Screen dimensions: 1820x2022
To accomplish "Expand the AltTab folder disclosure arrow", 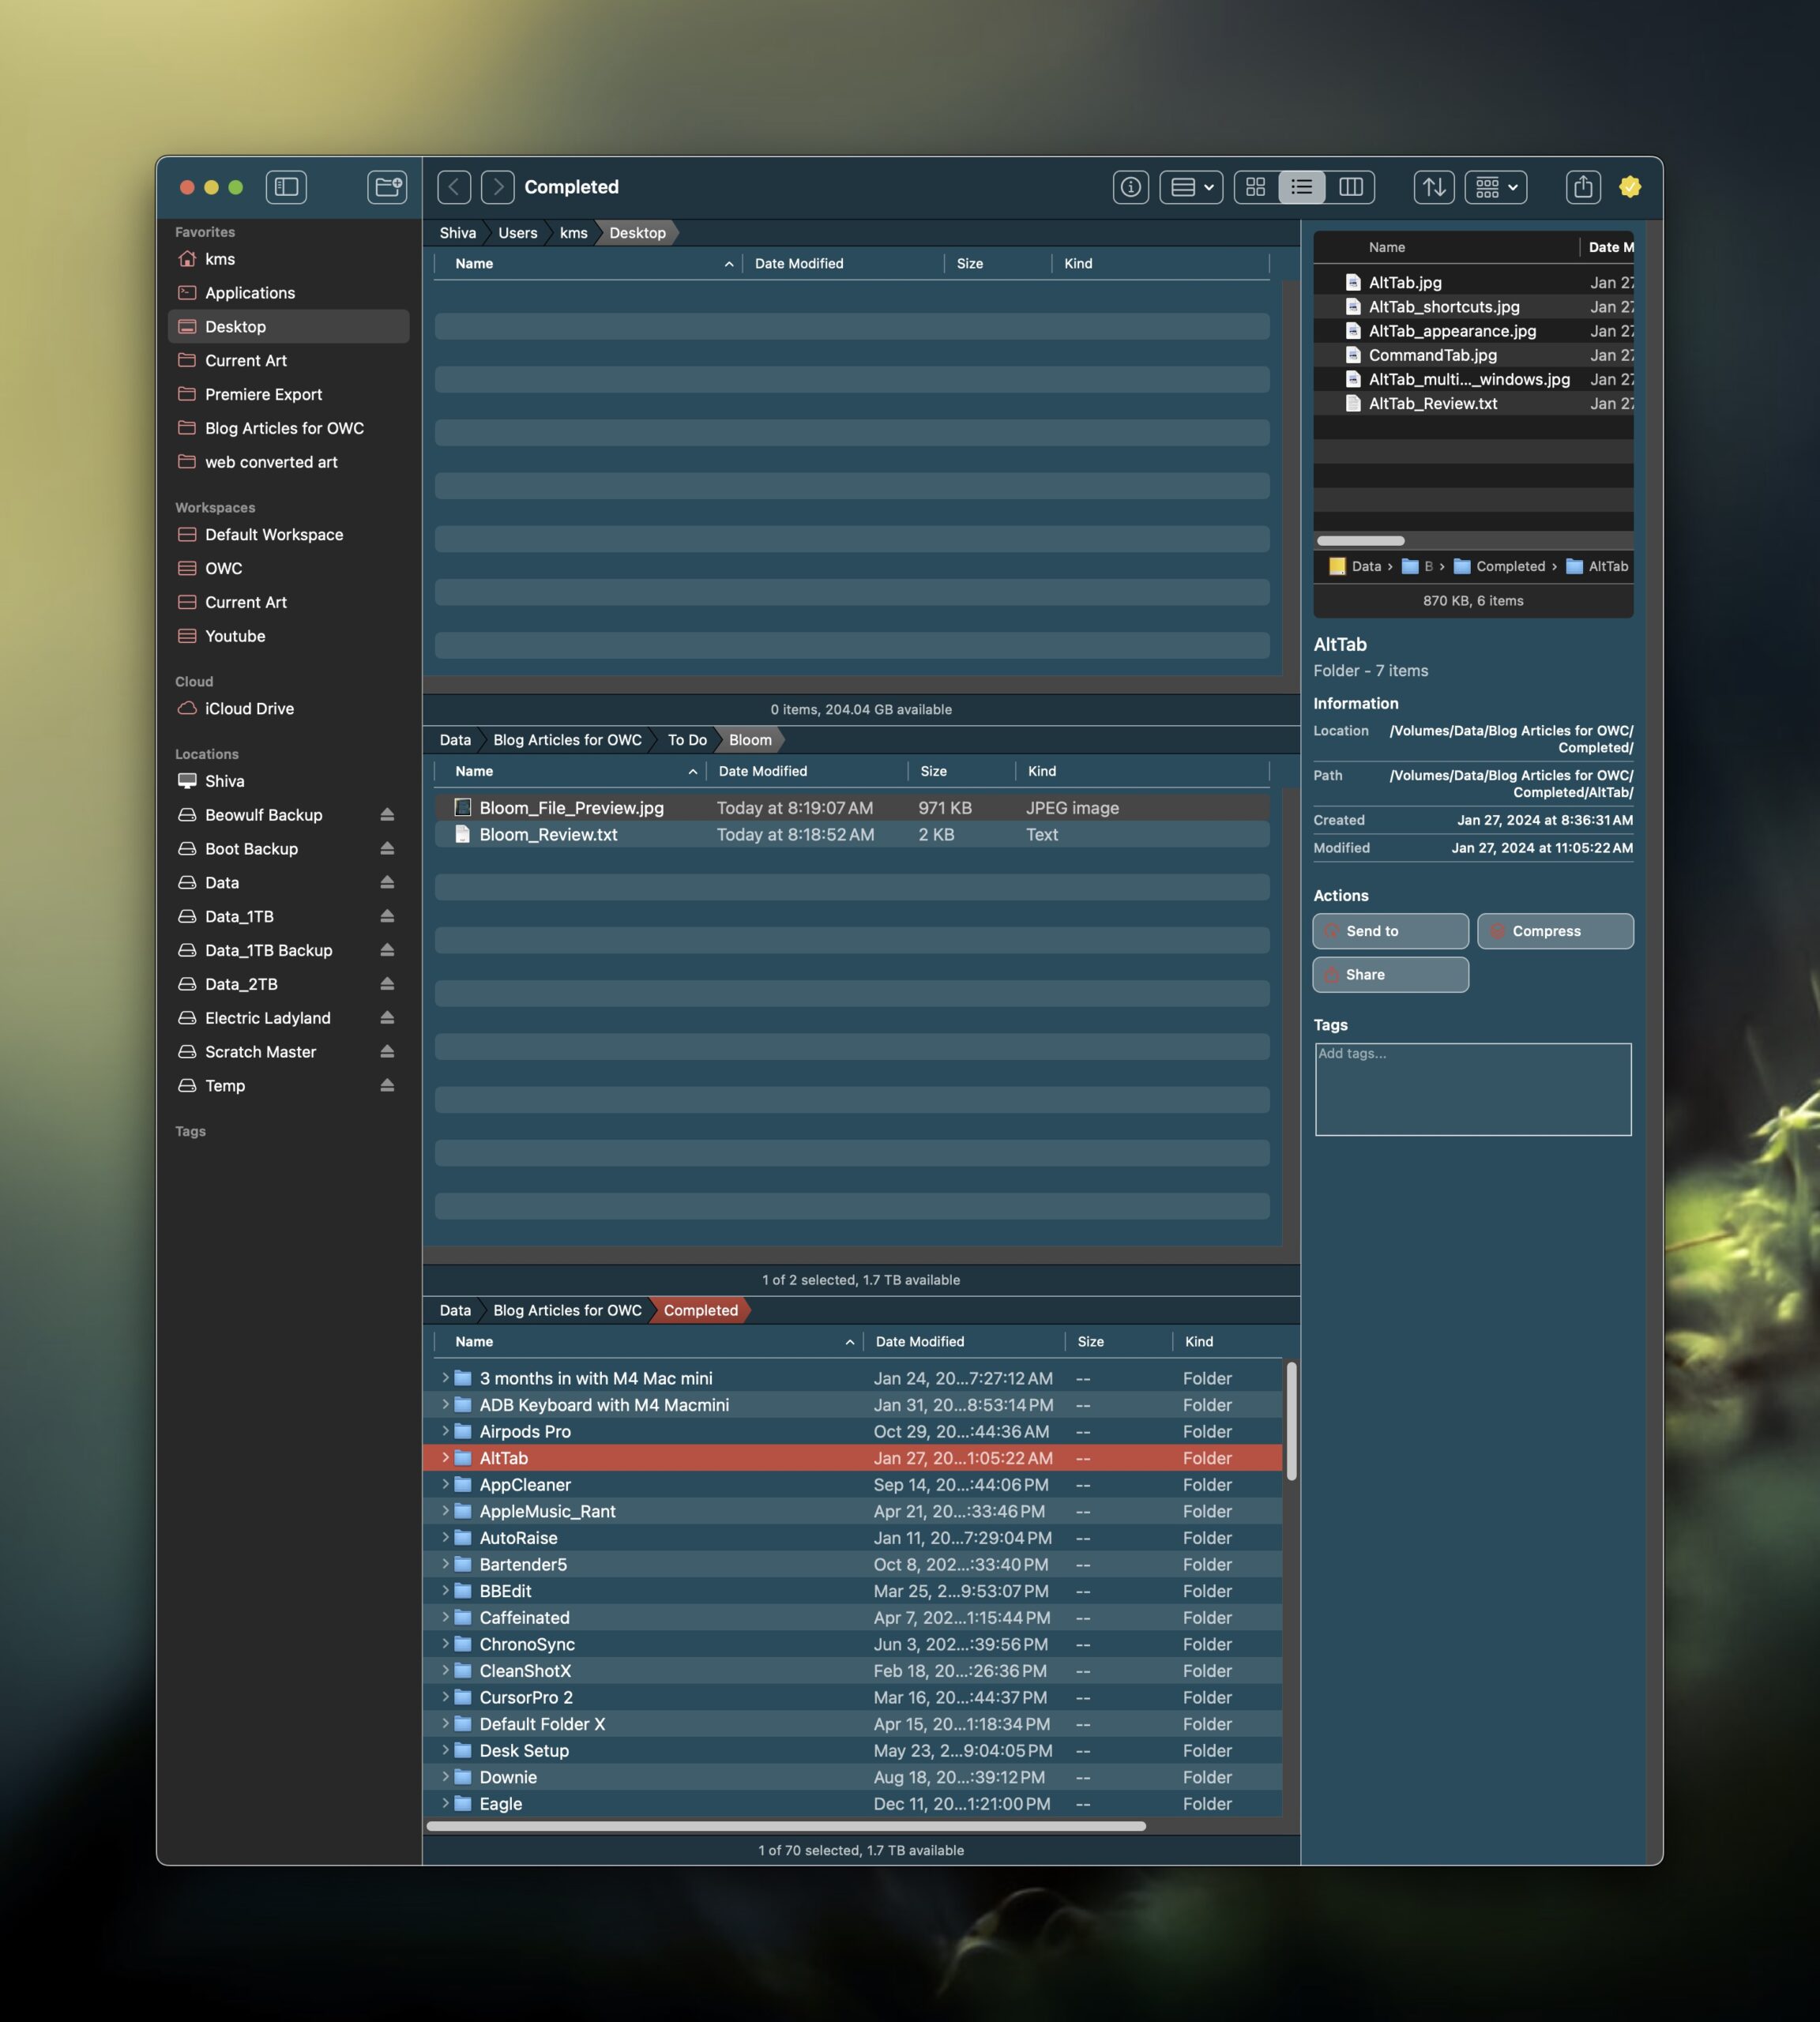I will [445, 1458].
